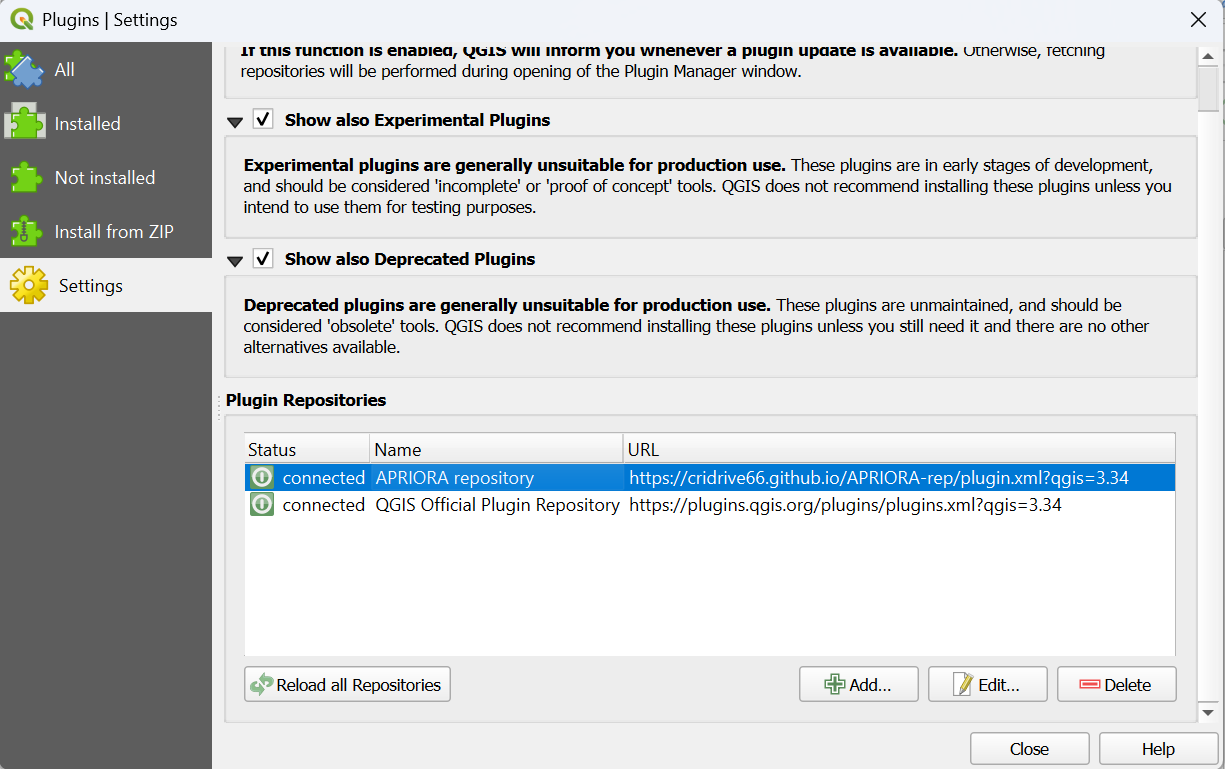Screen dimensions: 1225x769
Task: Click connected status text of APRIORA row
Action: (x=323, y=478)
